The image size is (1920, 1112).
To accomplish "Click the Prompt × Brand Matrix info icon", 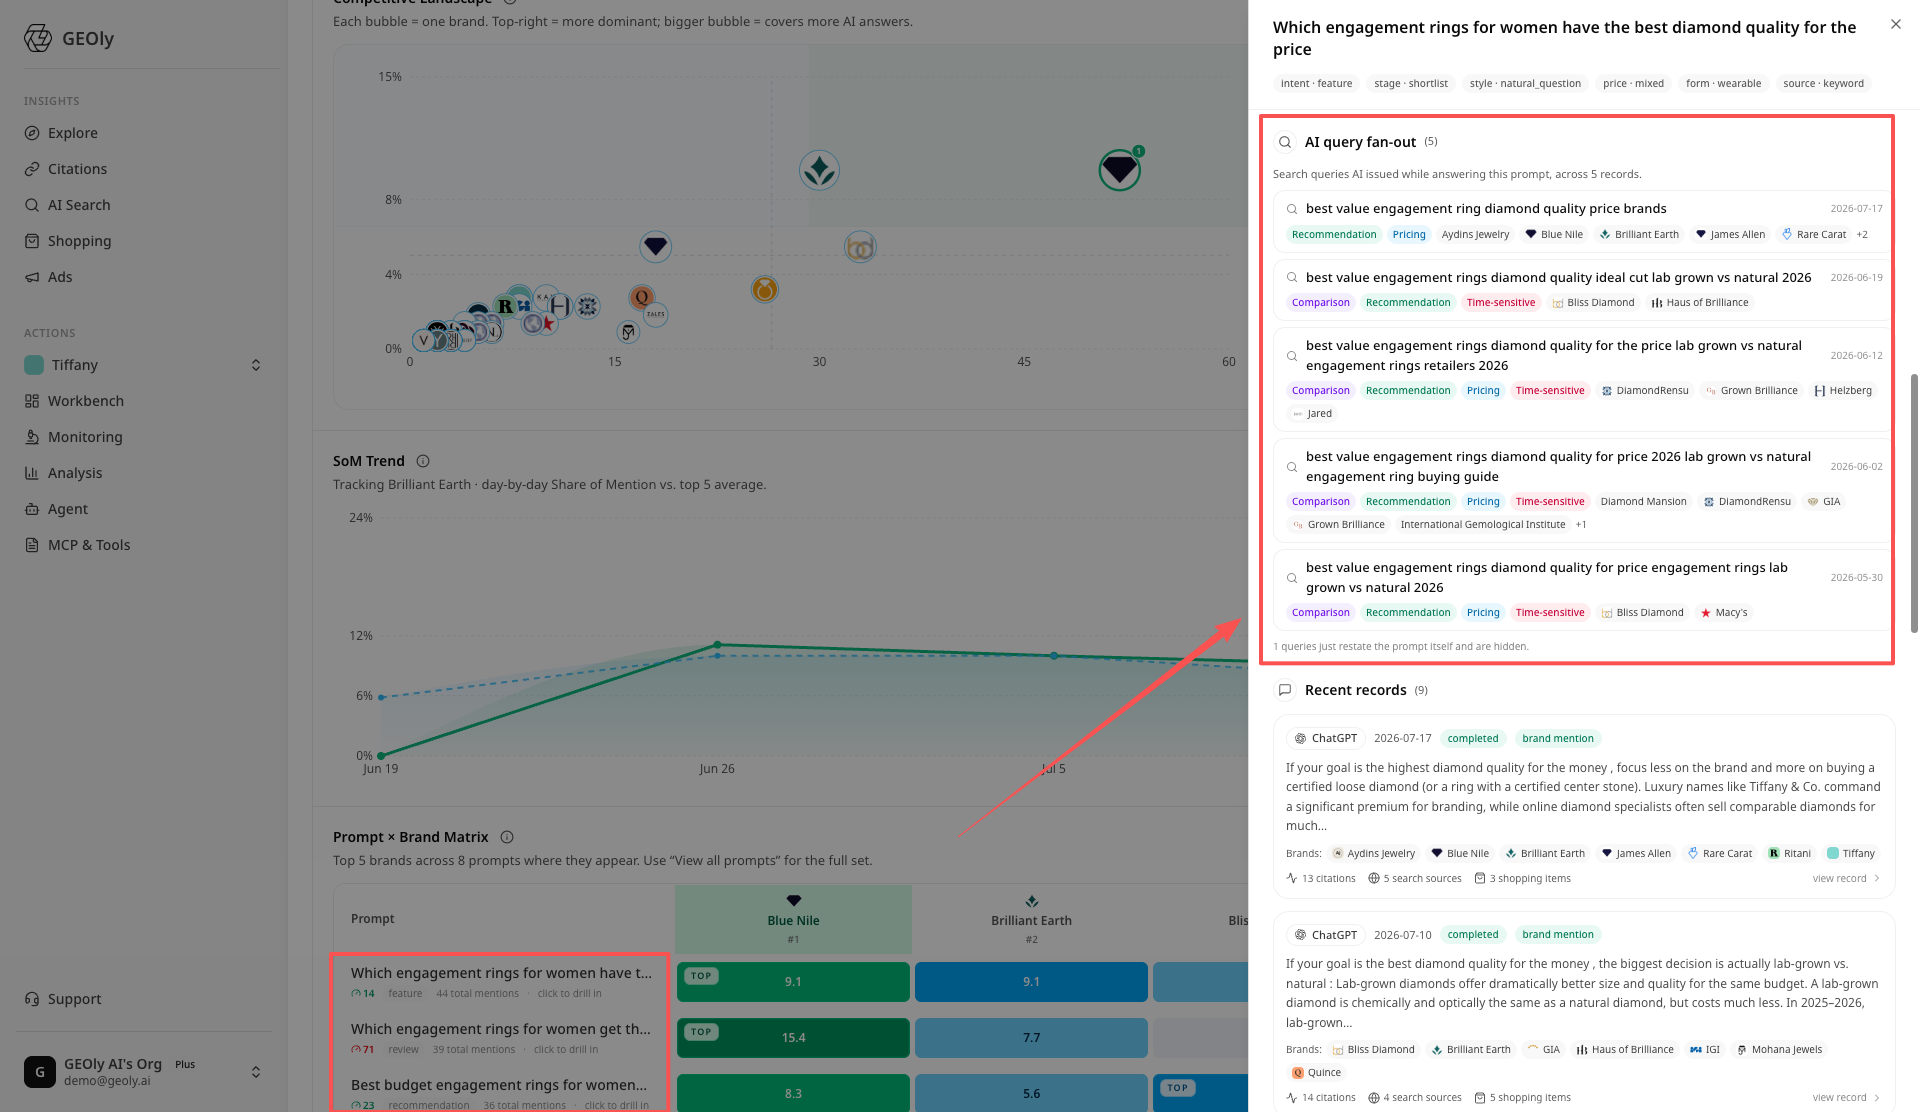I will tap(507, 837).
